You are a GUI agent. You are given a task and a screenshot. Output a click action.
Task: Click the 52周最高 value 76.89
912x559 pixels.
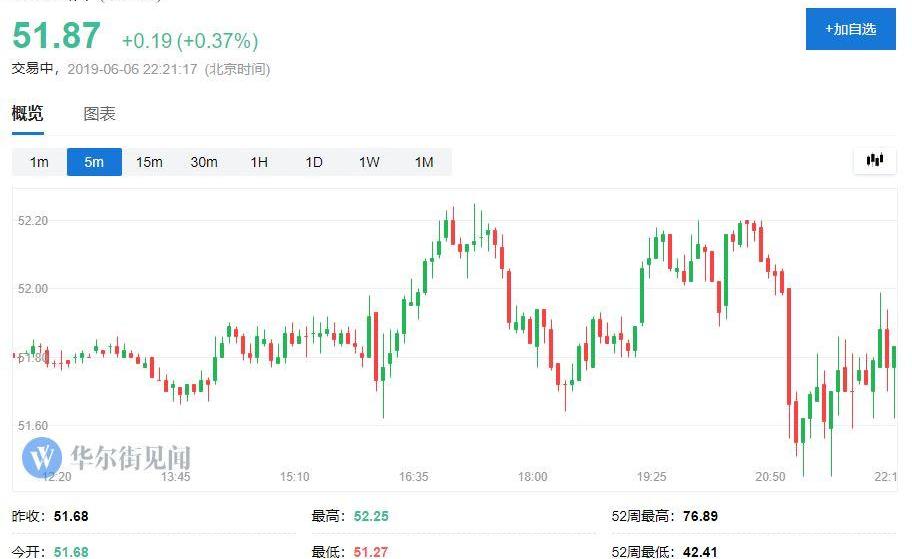[x=700, y=516]
